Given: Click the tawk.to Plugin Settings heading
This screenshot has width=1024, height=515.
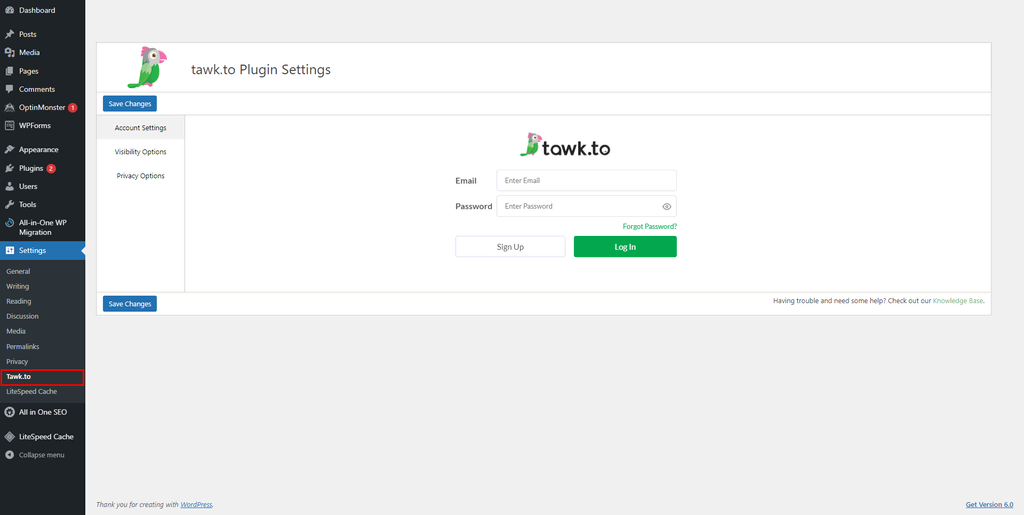Looking at the screenshot, I should (261, 70).
